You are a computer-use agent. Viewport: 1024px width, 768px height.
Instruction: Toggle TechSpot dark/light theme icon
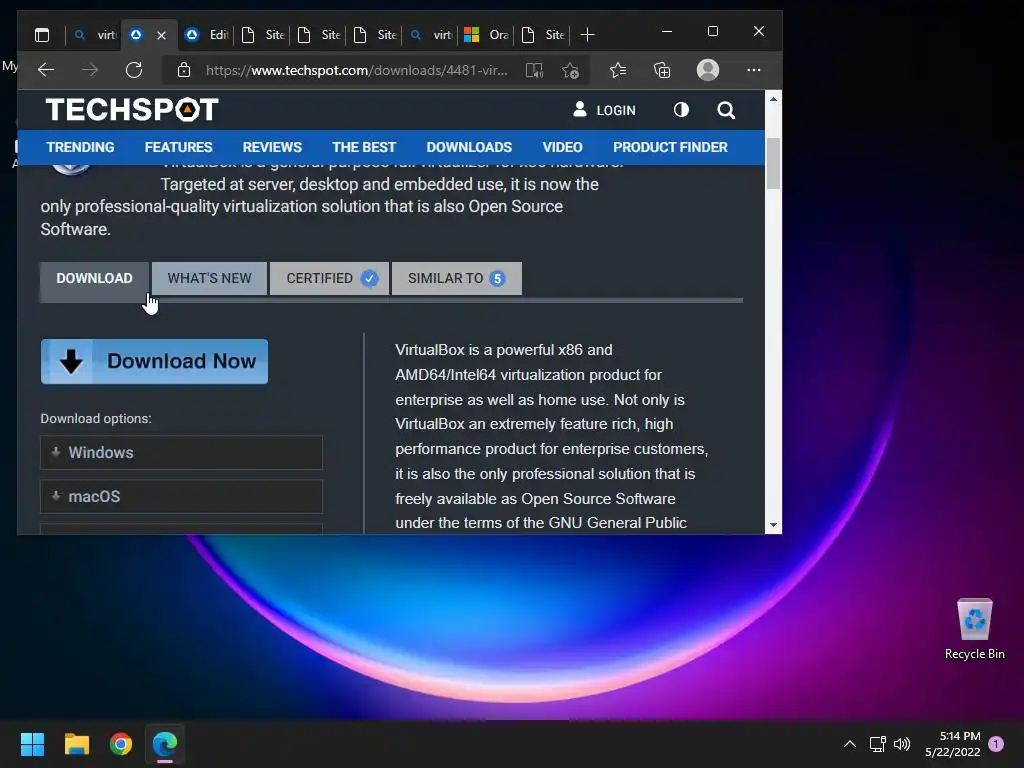681,110
